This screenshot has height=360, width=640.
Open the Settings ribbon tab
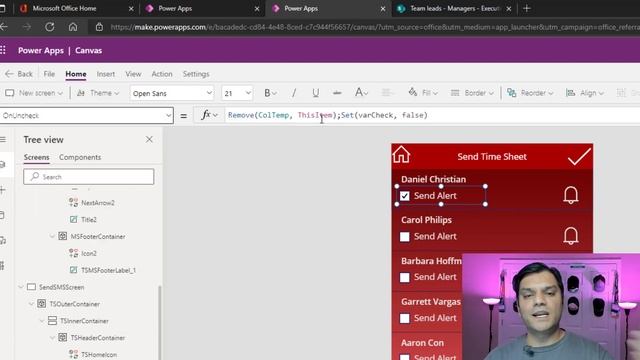click(x=196, y=74)
